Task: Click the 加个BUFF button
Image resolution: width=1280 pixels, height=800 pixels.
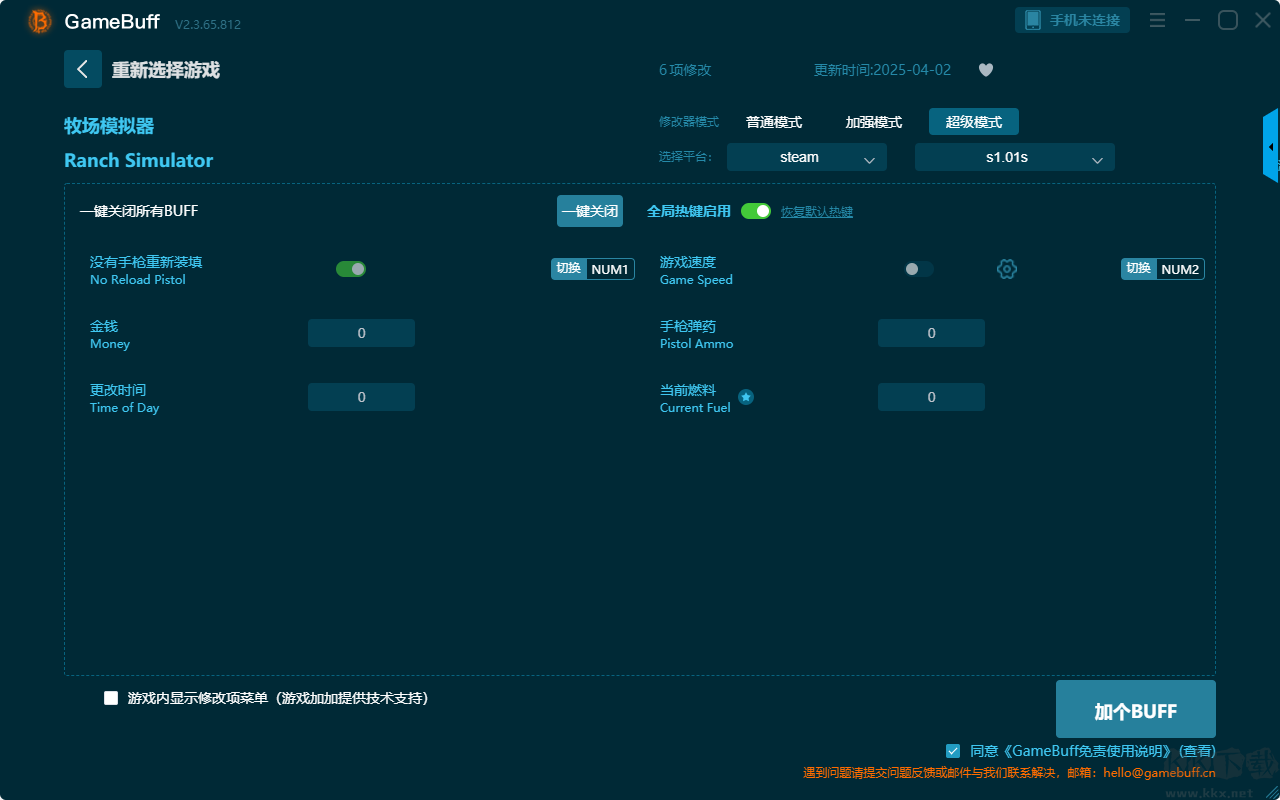Action: click(1136, 711)
